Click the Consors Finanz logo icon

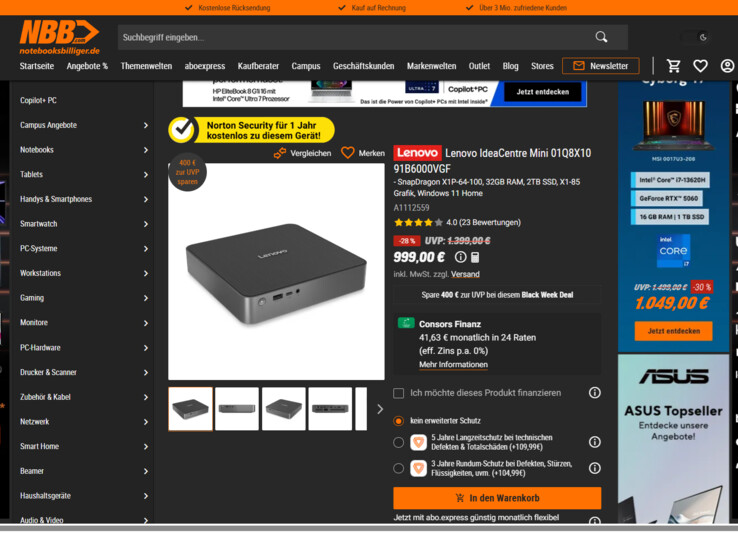[406, 323]
